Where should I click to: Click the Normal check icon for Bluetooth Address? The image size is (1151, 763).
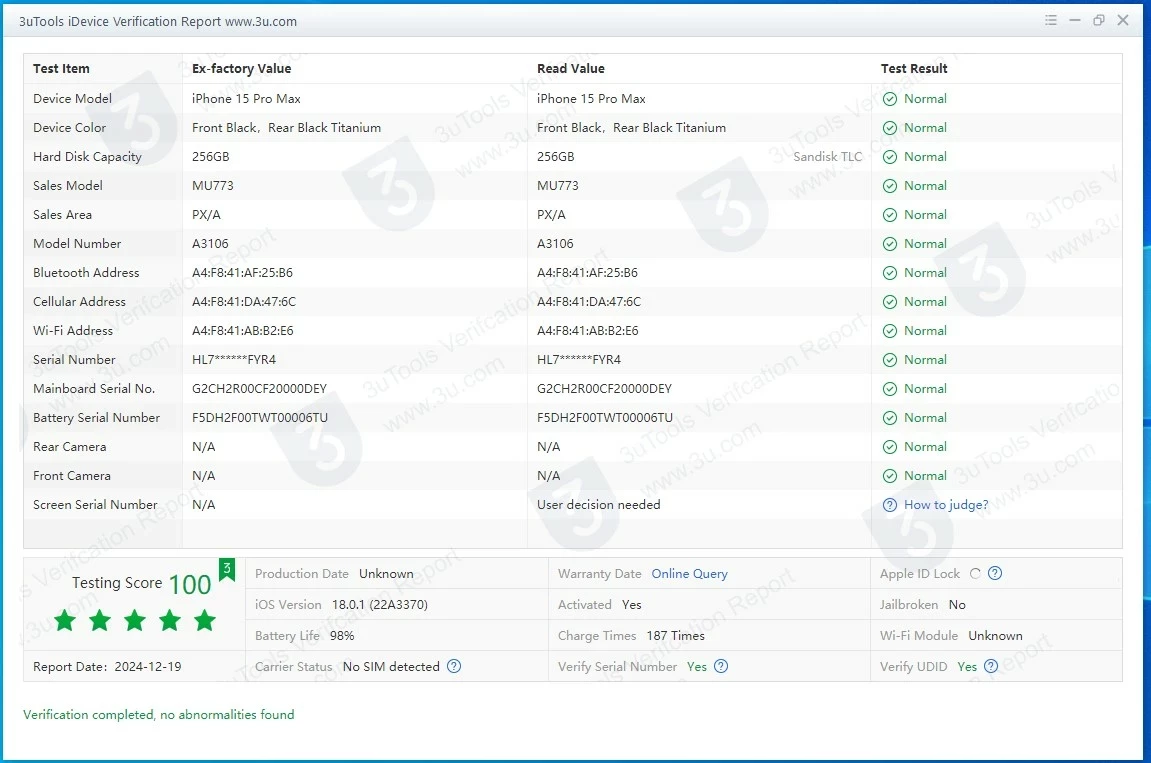(890, 273)
